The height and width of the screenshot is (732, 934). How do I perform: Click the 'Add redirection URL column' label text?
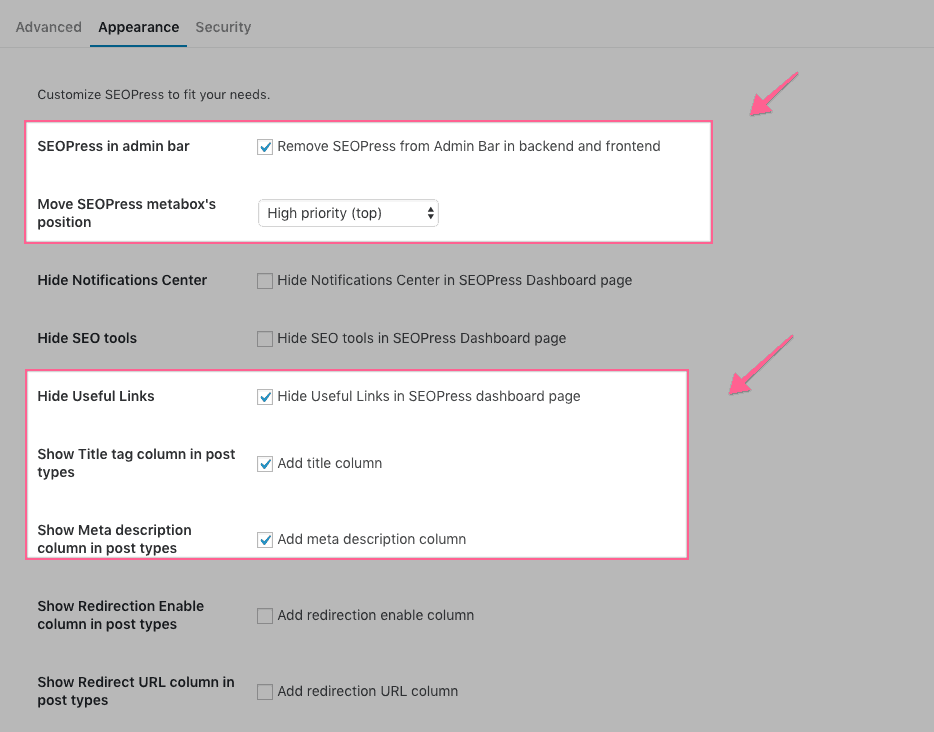point(368,691)
